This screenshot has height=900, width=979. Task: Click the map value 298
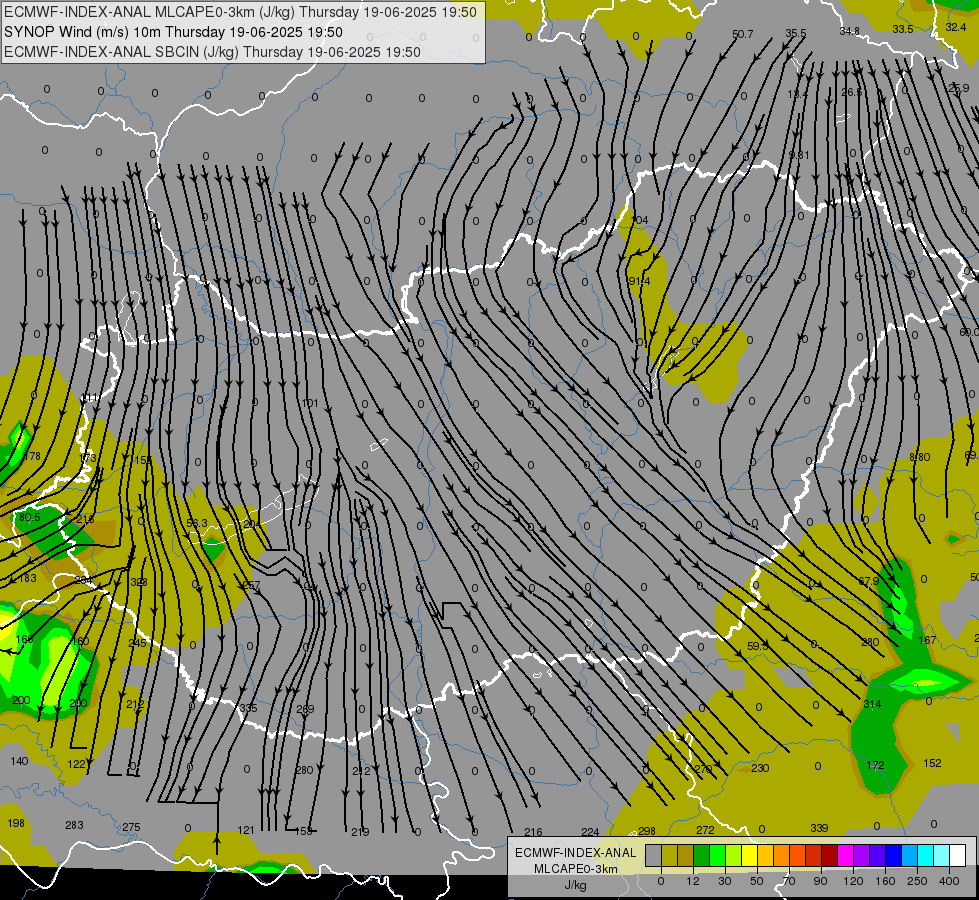point(647,831)
